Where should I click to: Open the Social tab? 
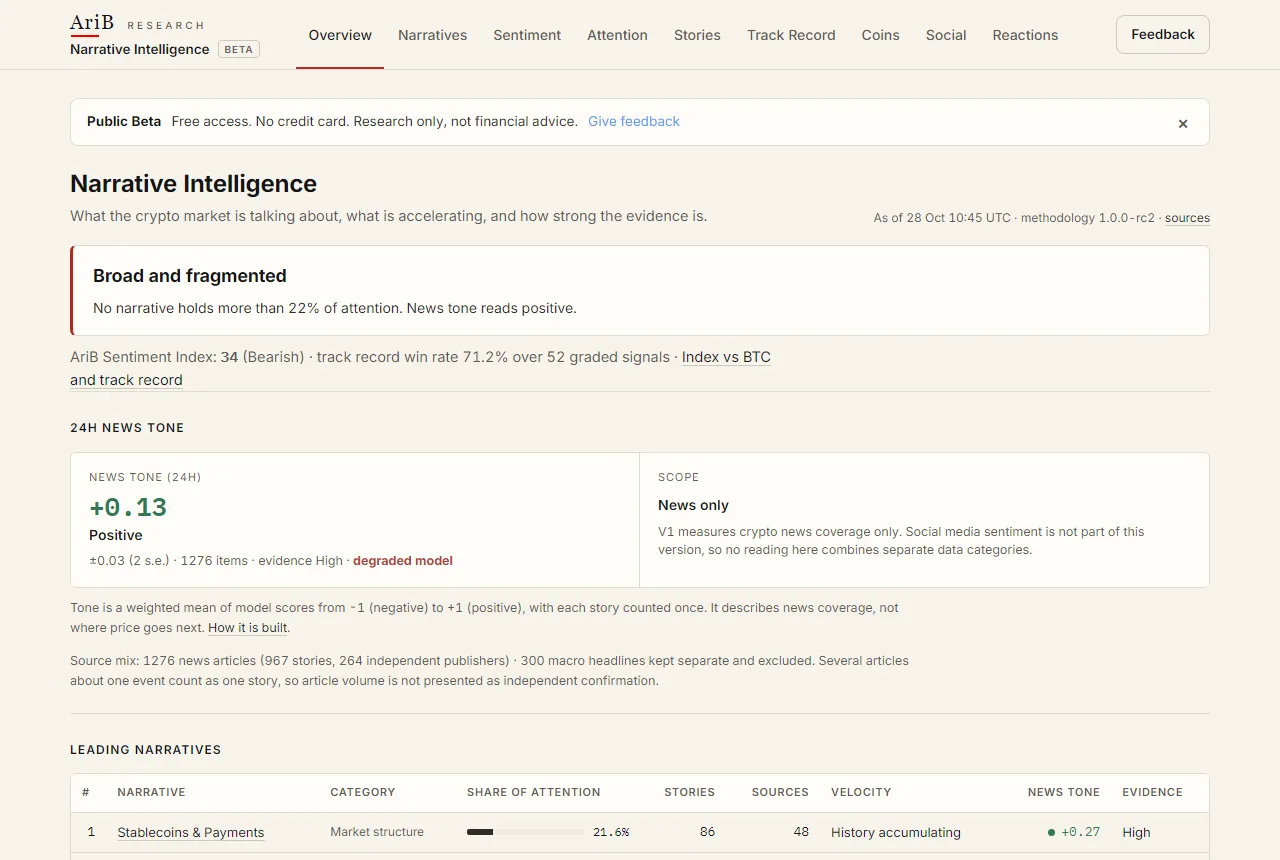[946, 35]
